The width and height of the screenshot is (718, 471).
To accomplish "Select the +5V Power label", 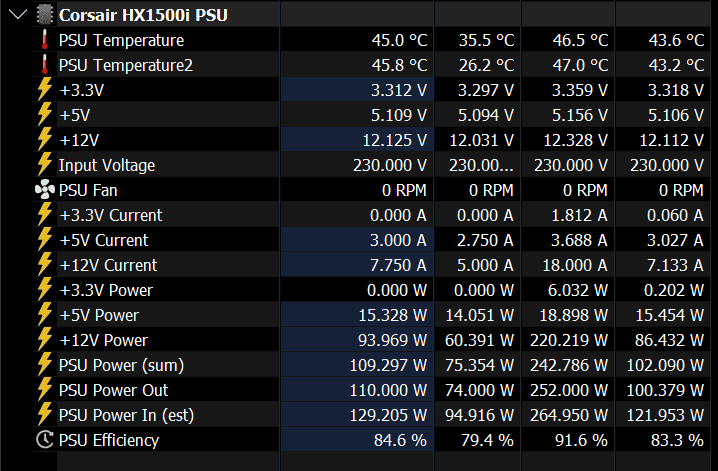I will (x=99, y=315).
